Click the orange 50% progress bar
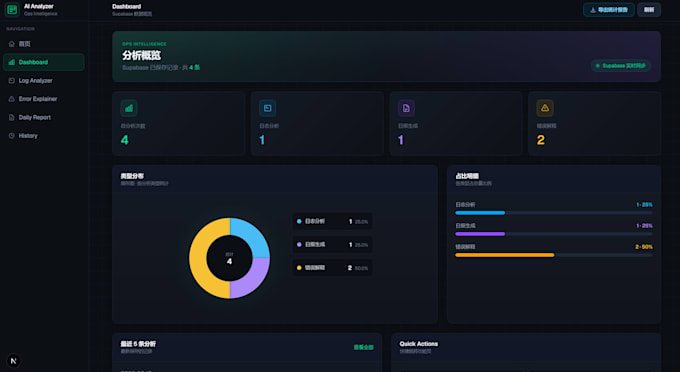This screenshot has height=372, width=680. (505, 255)
